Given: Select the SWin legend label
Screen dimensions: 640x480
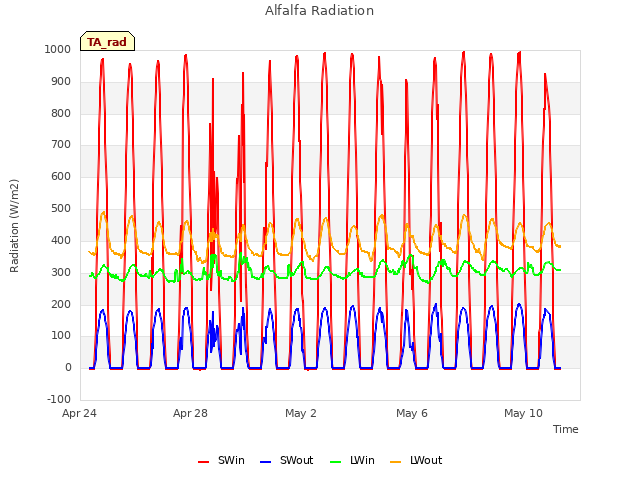Looking at the screenshot, I should pyautogui.click(x=231, y=460).
